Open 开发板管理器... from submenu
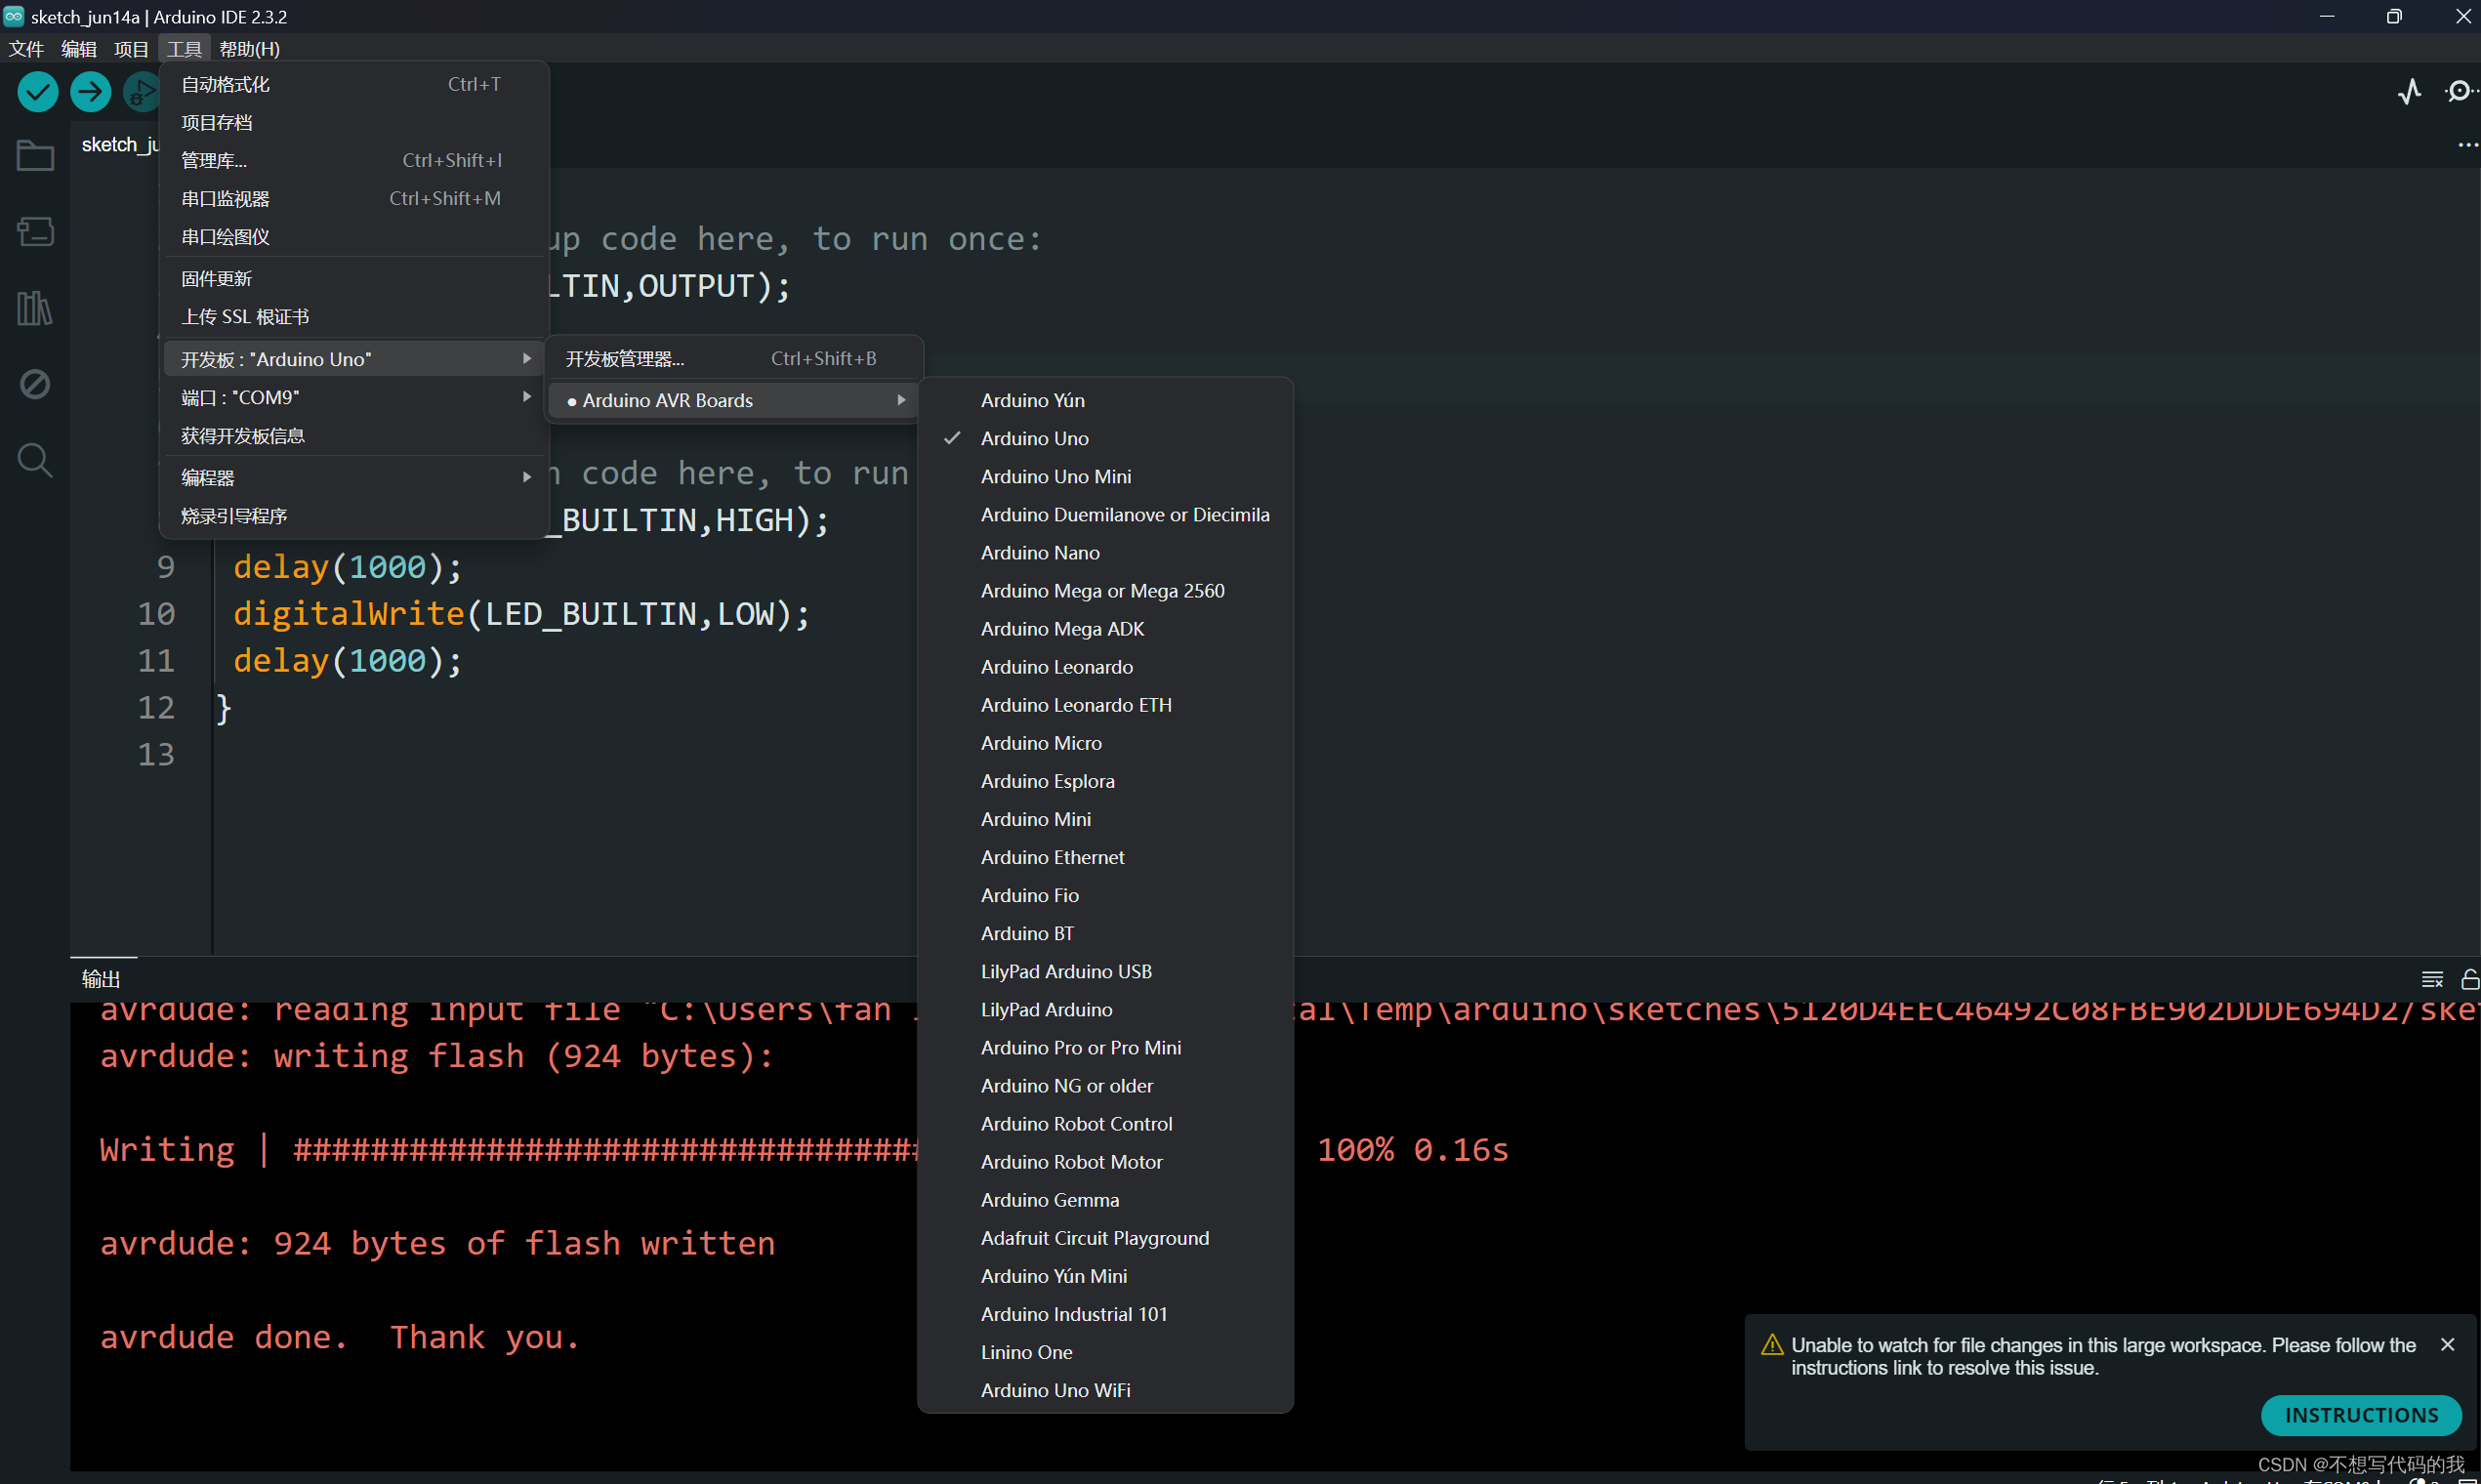The width and height of the screenshot is (2481, 1484). [734, 359]
